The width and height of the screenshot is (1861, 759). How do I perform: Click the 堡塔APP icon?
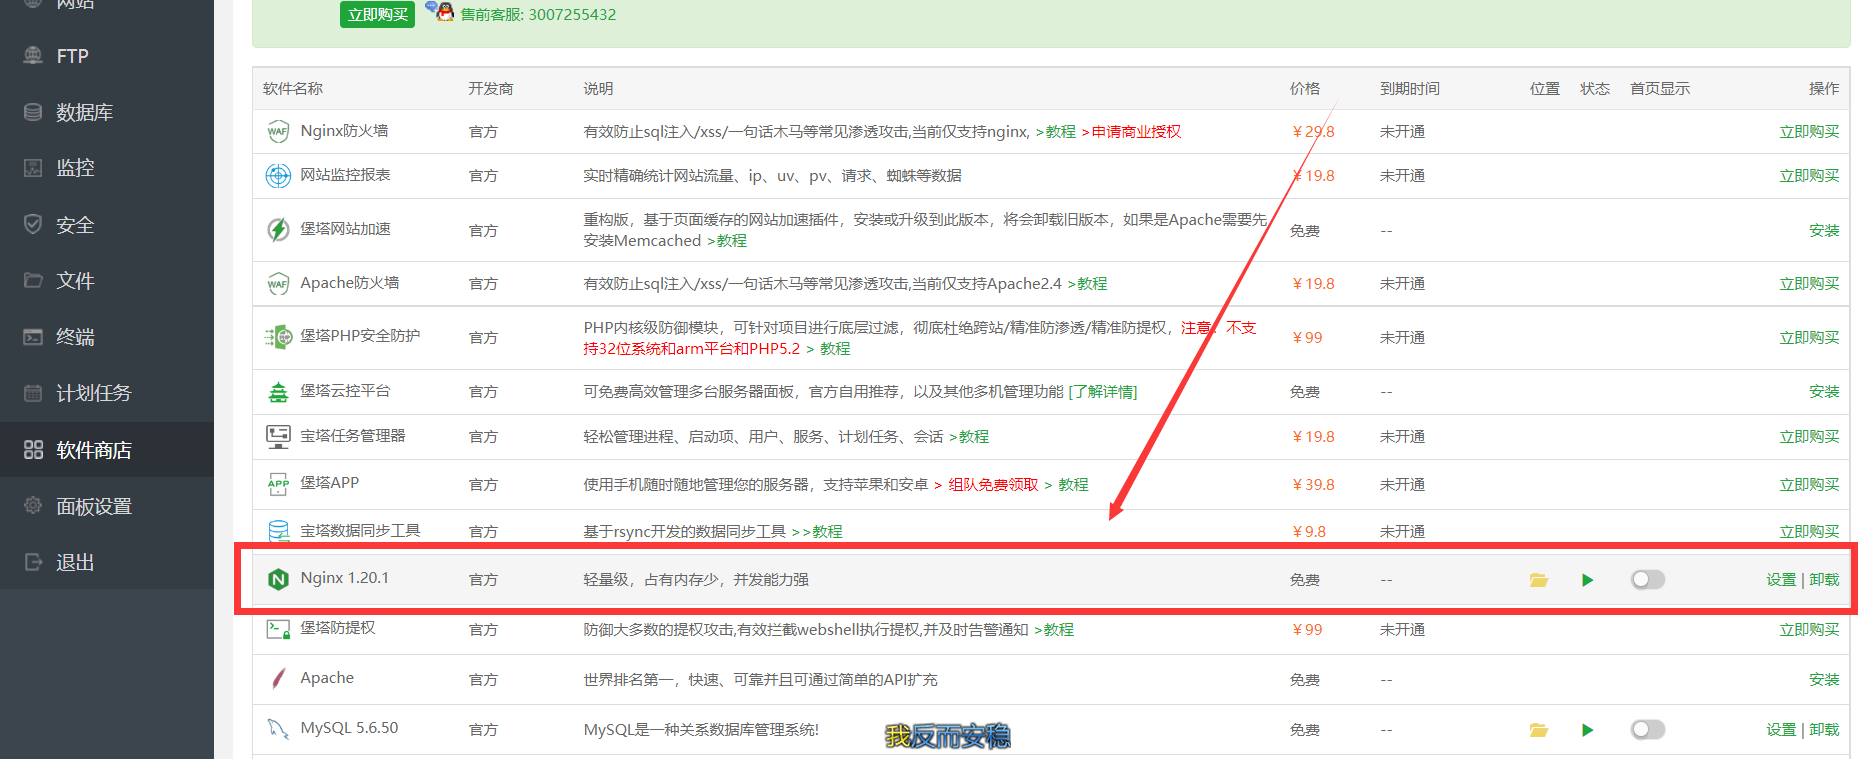click(278, 484)
